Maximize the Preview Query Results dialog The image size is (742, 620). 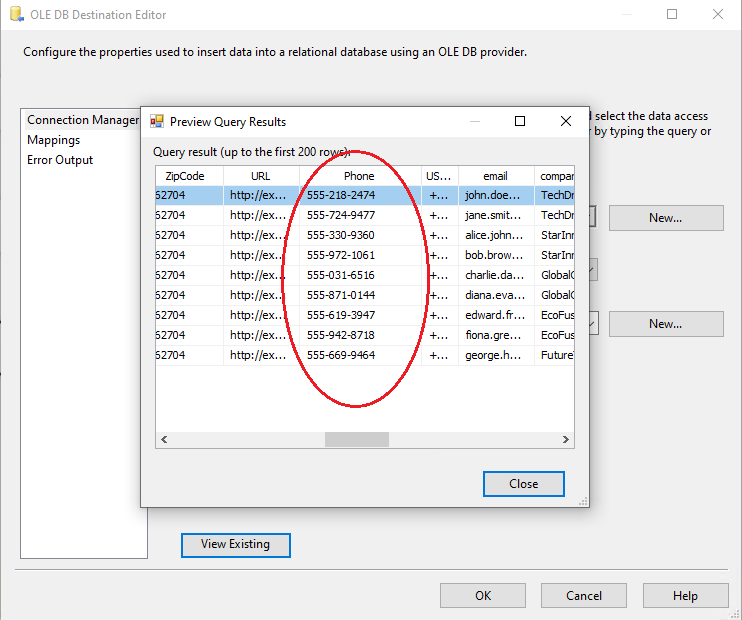520,121
